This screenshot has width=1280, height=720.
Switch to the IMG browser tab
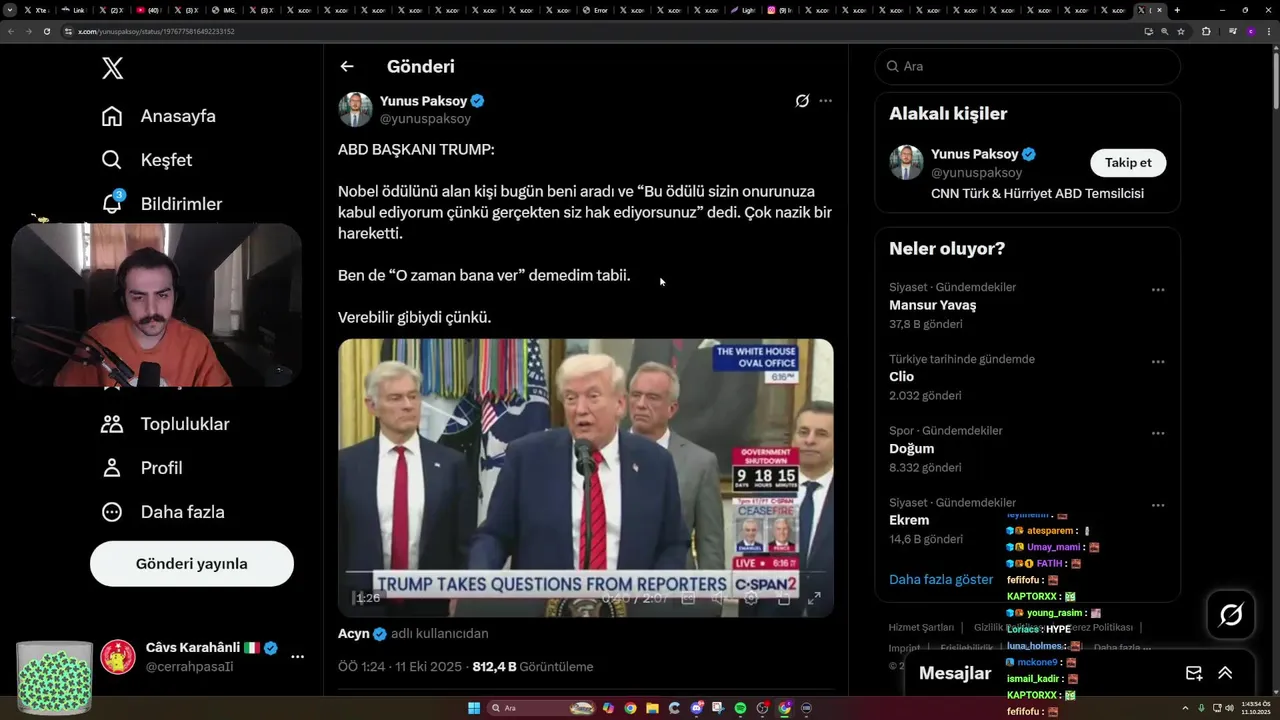pyautogui.click(x=225, y=10)
